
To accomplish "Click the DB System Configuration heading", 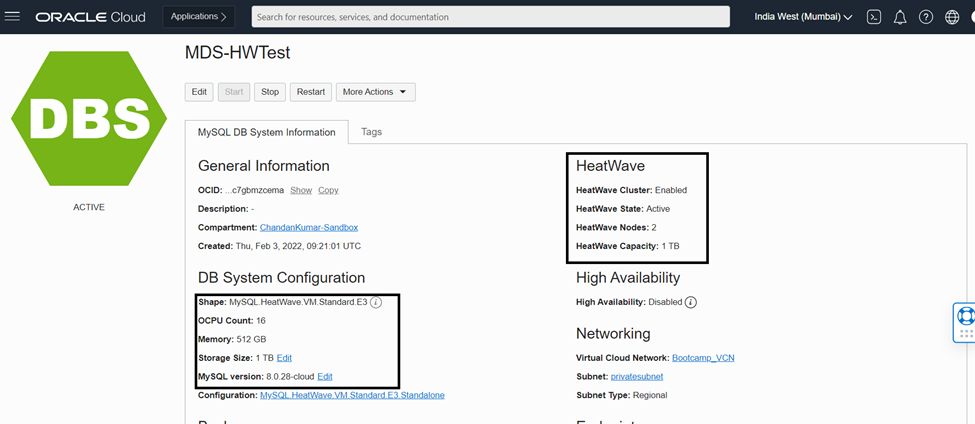I will pyautogui.click(x=282, y=278).
